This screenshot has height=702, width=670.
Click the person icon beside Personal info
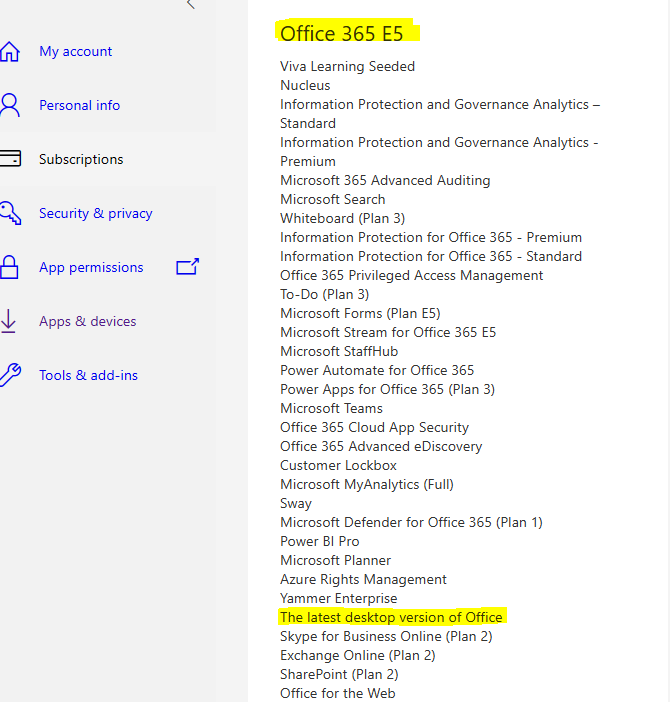click(9, 105)
